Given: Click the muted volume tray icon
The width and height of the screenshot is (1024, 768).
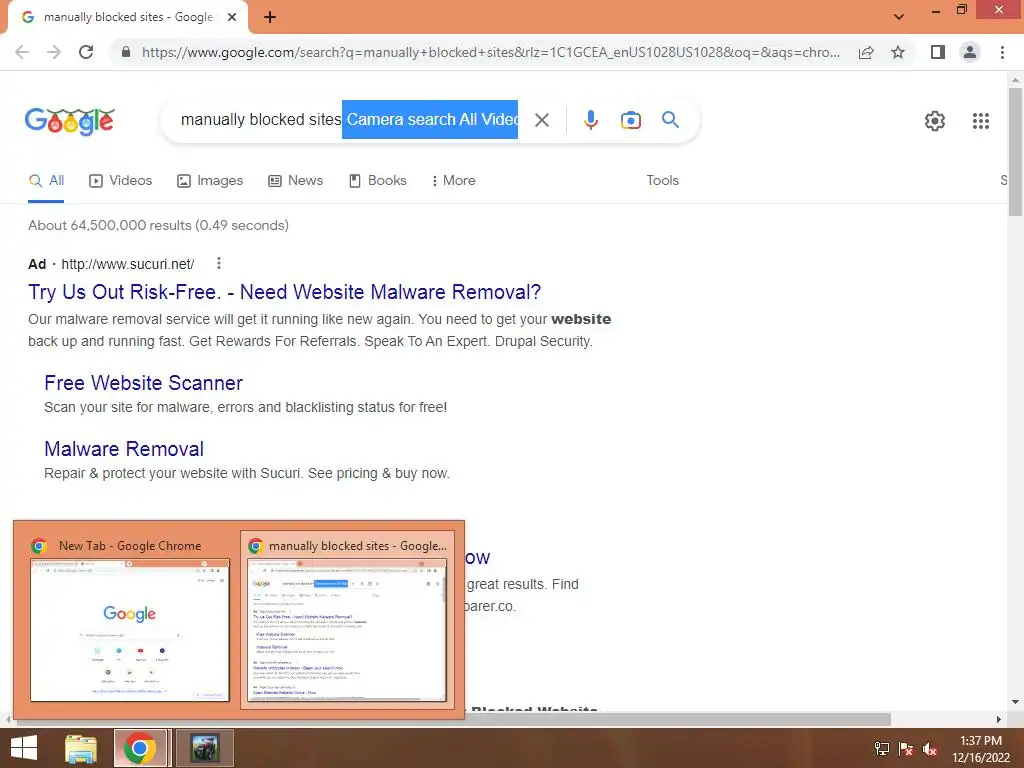Looking at the screenshot, I should [930, 749].
